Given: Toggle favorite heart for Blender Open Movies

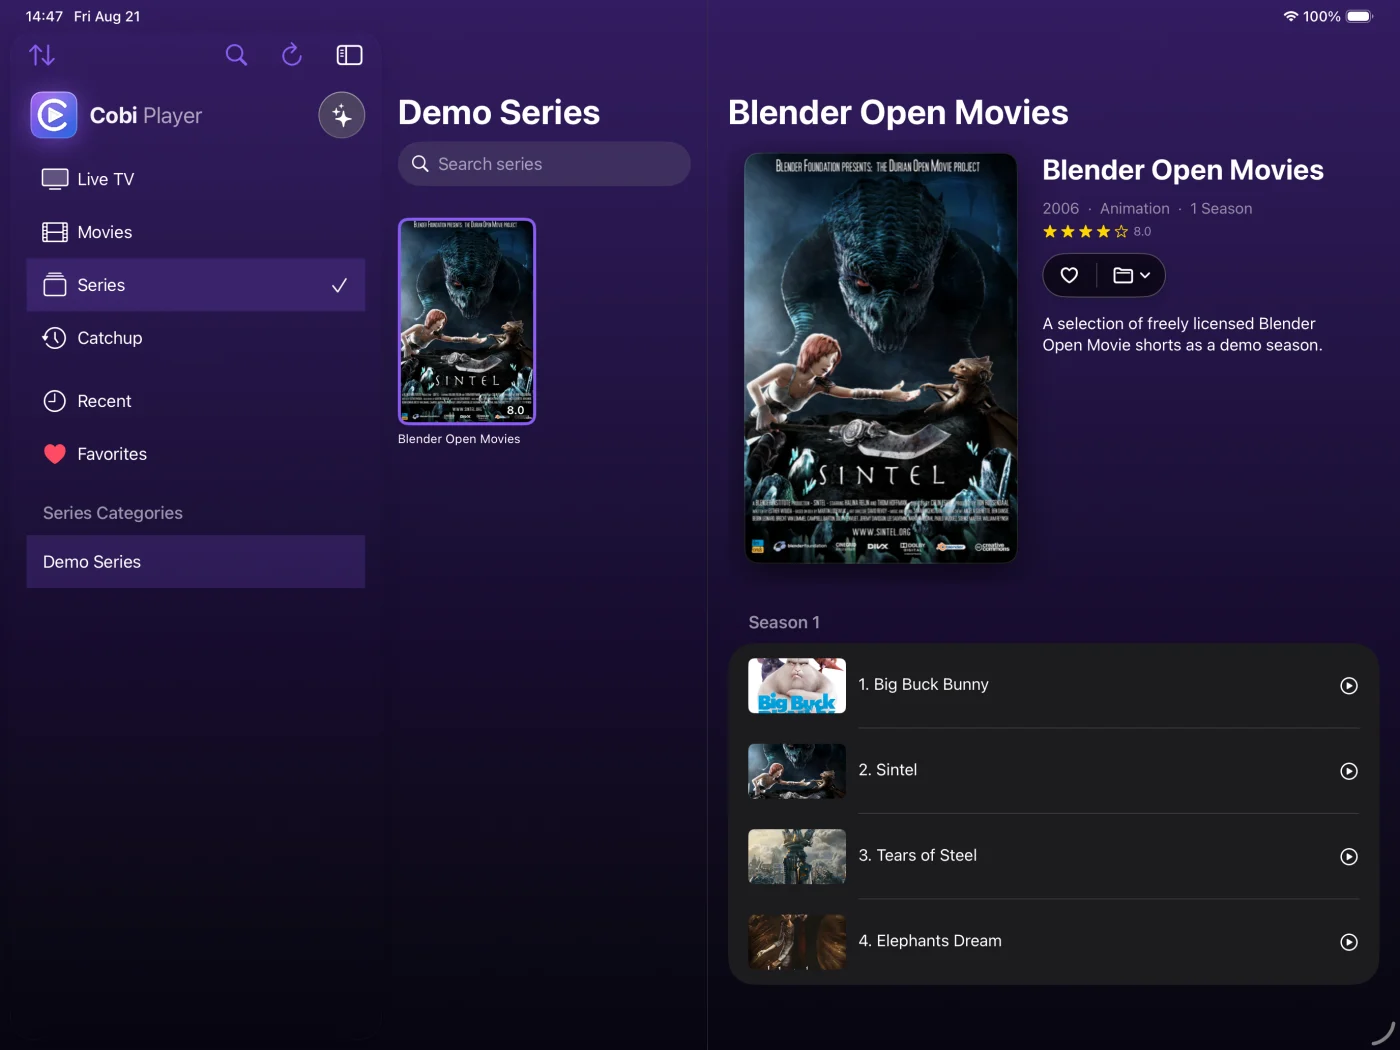Looking at the screenshot, I should (1069, 275).
